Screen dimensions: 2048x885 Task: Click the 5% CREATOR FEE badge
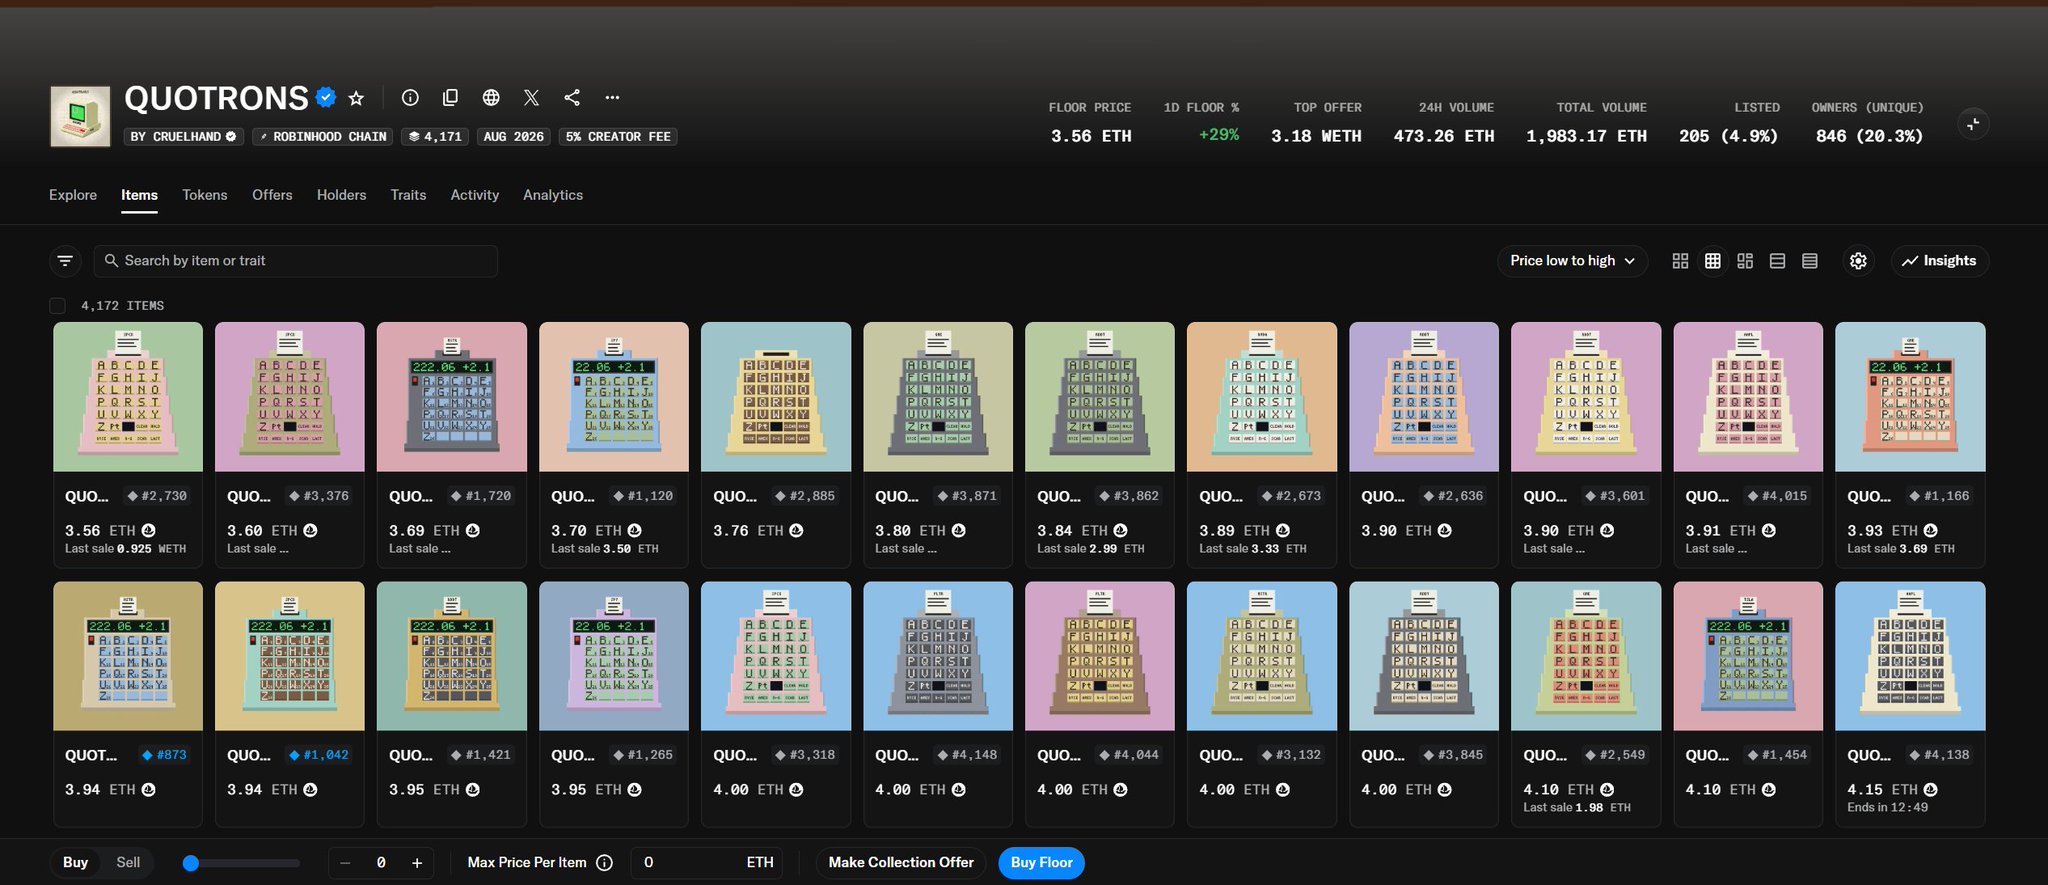click(x=618, y=137)
